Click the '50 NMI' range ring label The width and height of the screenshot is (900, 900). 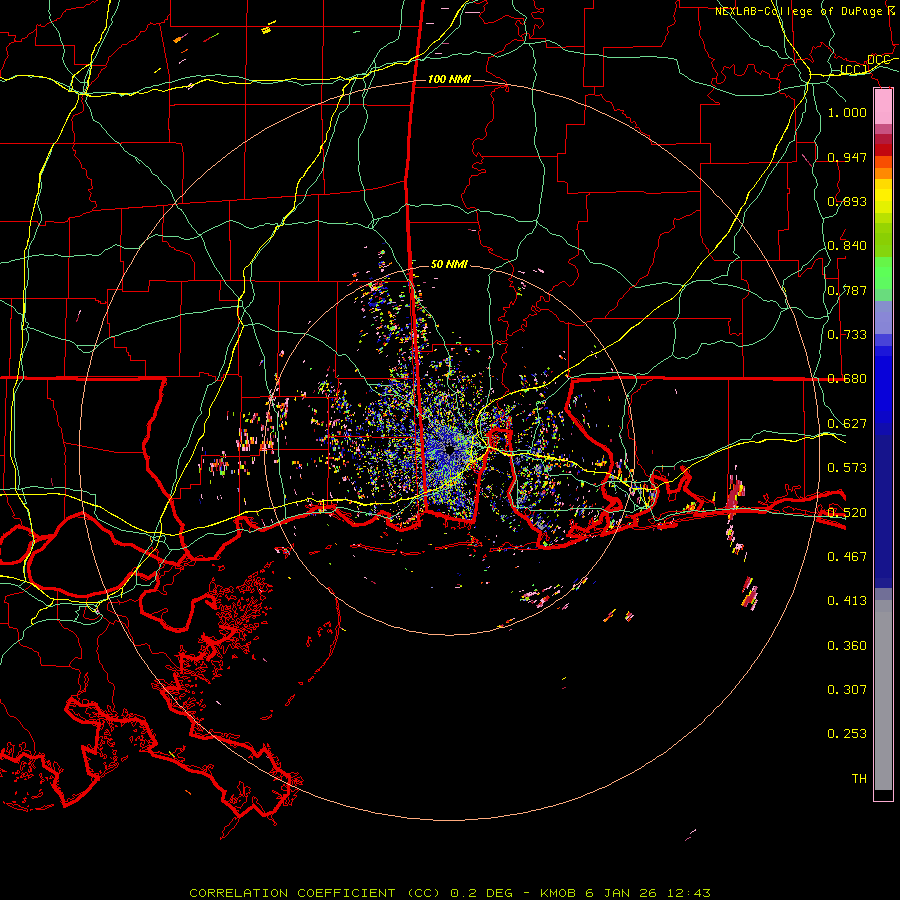449,264
